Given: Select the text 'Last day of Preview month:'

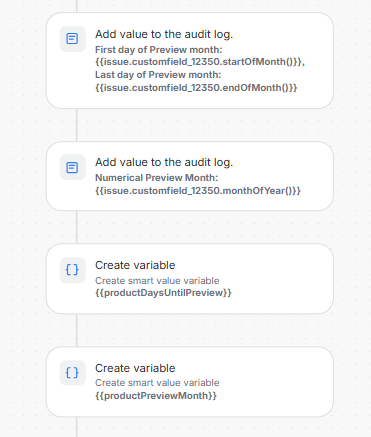Looking at the screenshot, I should point(158,75).
